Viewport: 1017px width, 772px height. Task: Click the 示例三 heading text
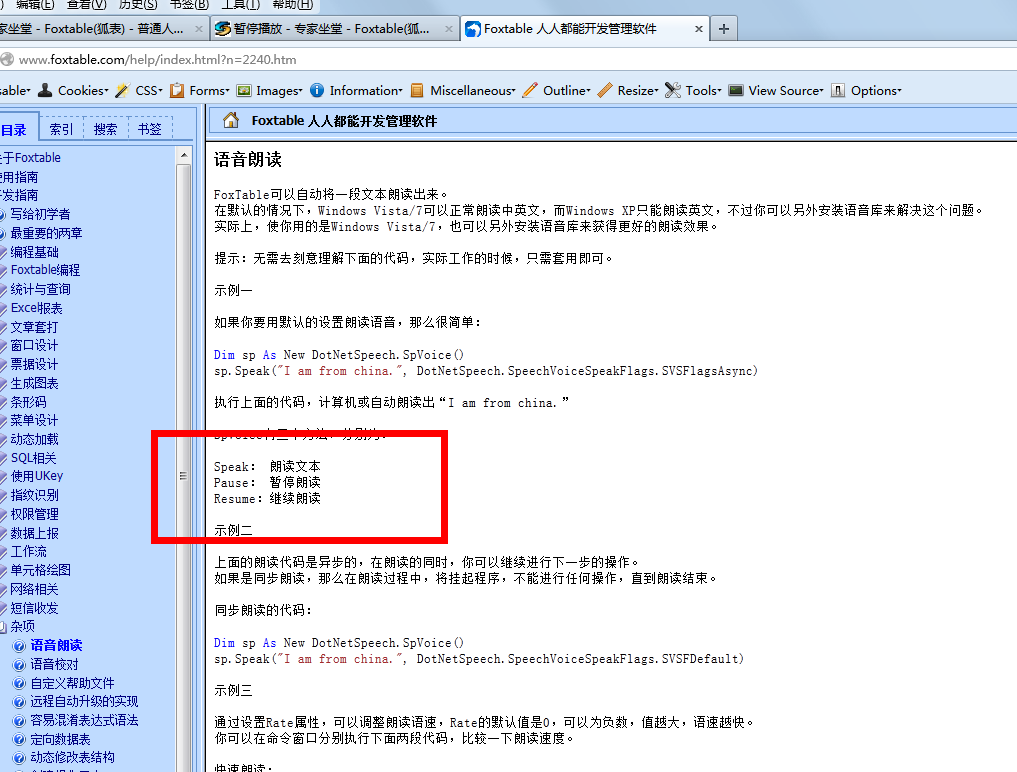(233, 690)
